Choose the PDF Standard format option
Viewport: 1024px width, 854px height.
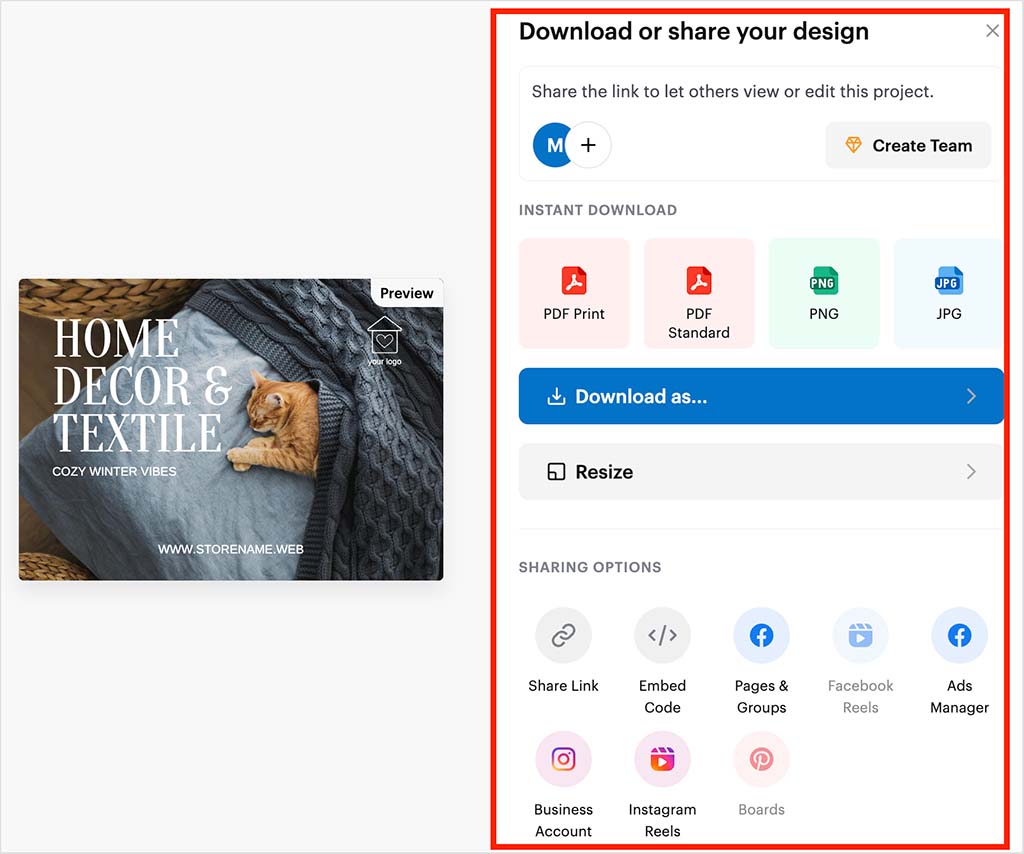[699, 292]
